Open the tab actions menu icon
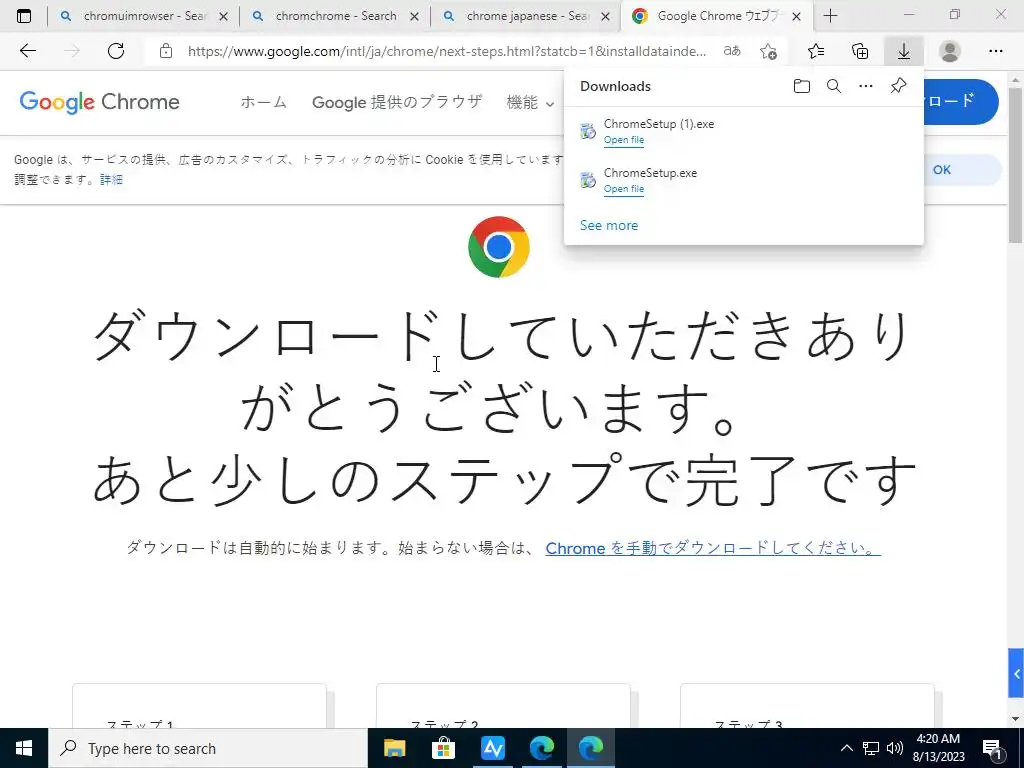 24,16
